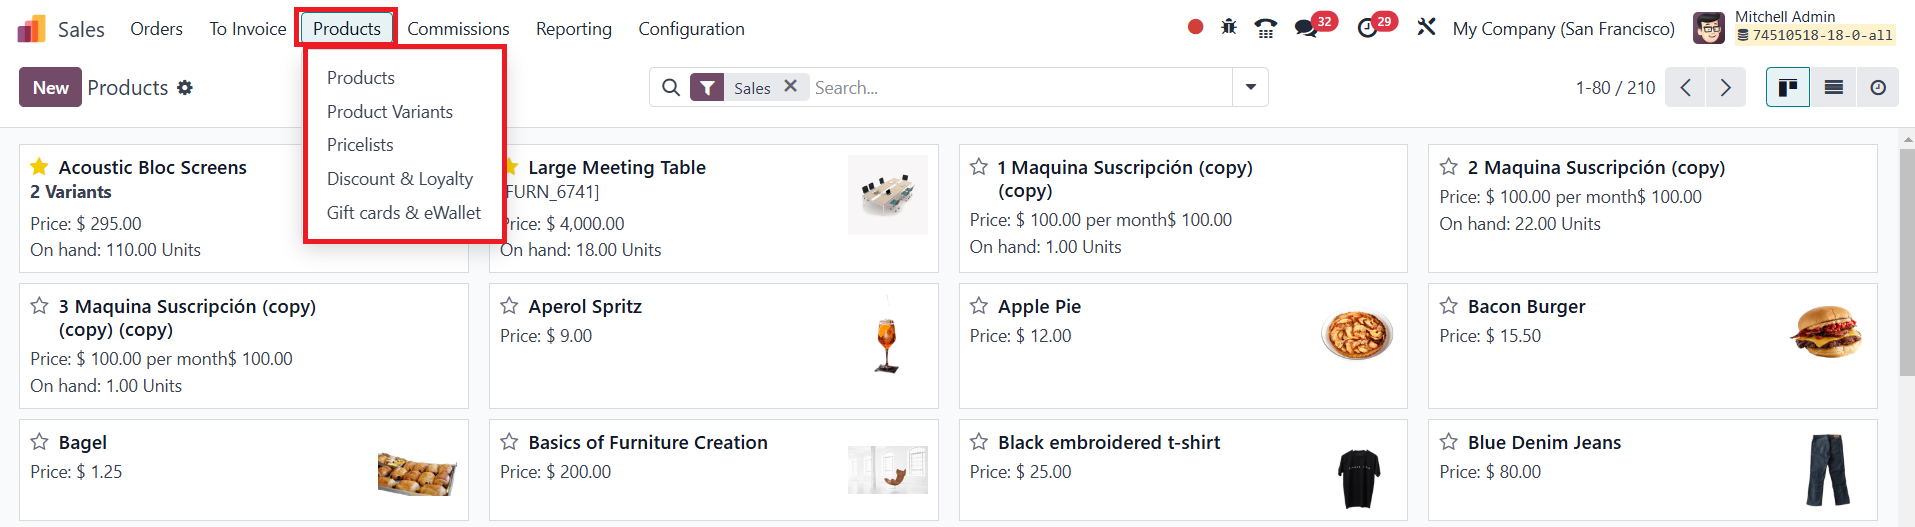
Task: Open the VoIP phone icon
Action: click(1266, 28)
